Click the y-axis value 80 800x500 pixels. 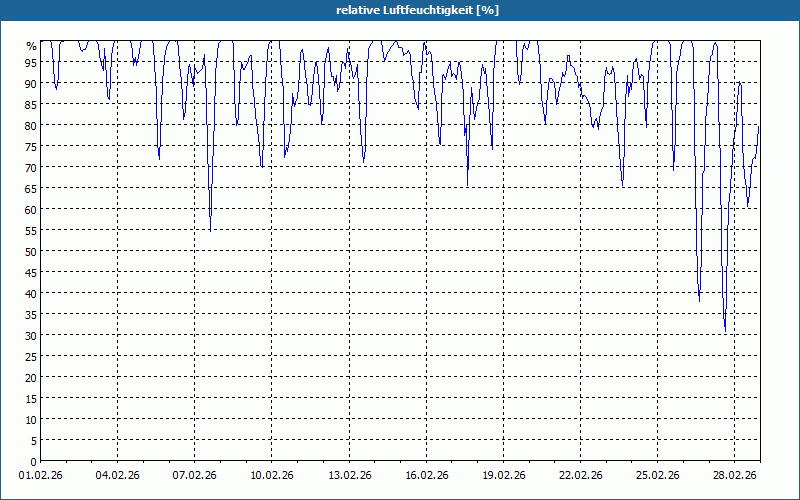tap(31, 125)
